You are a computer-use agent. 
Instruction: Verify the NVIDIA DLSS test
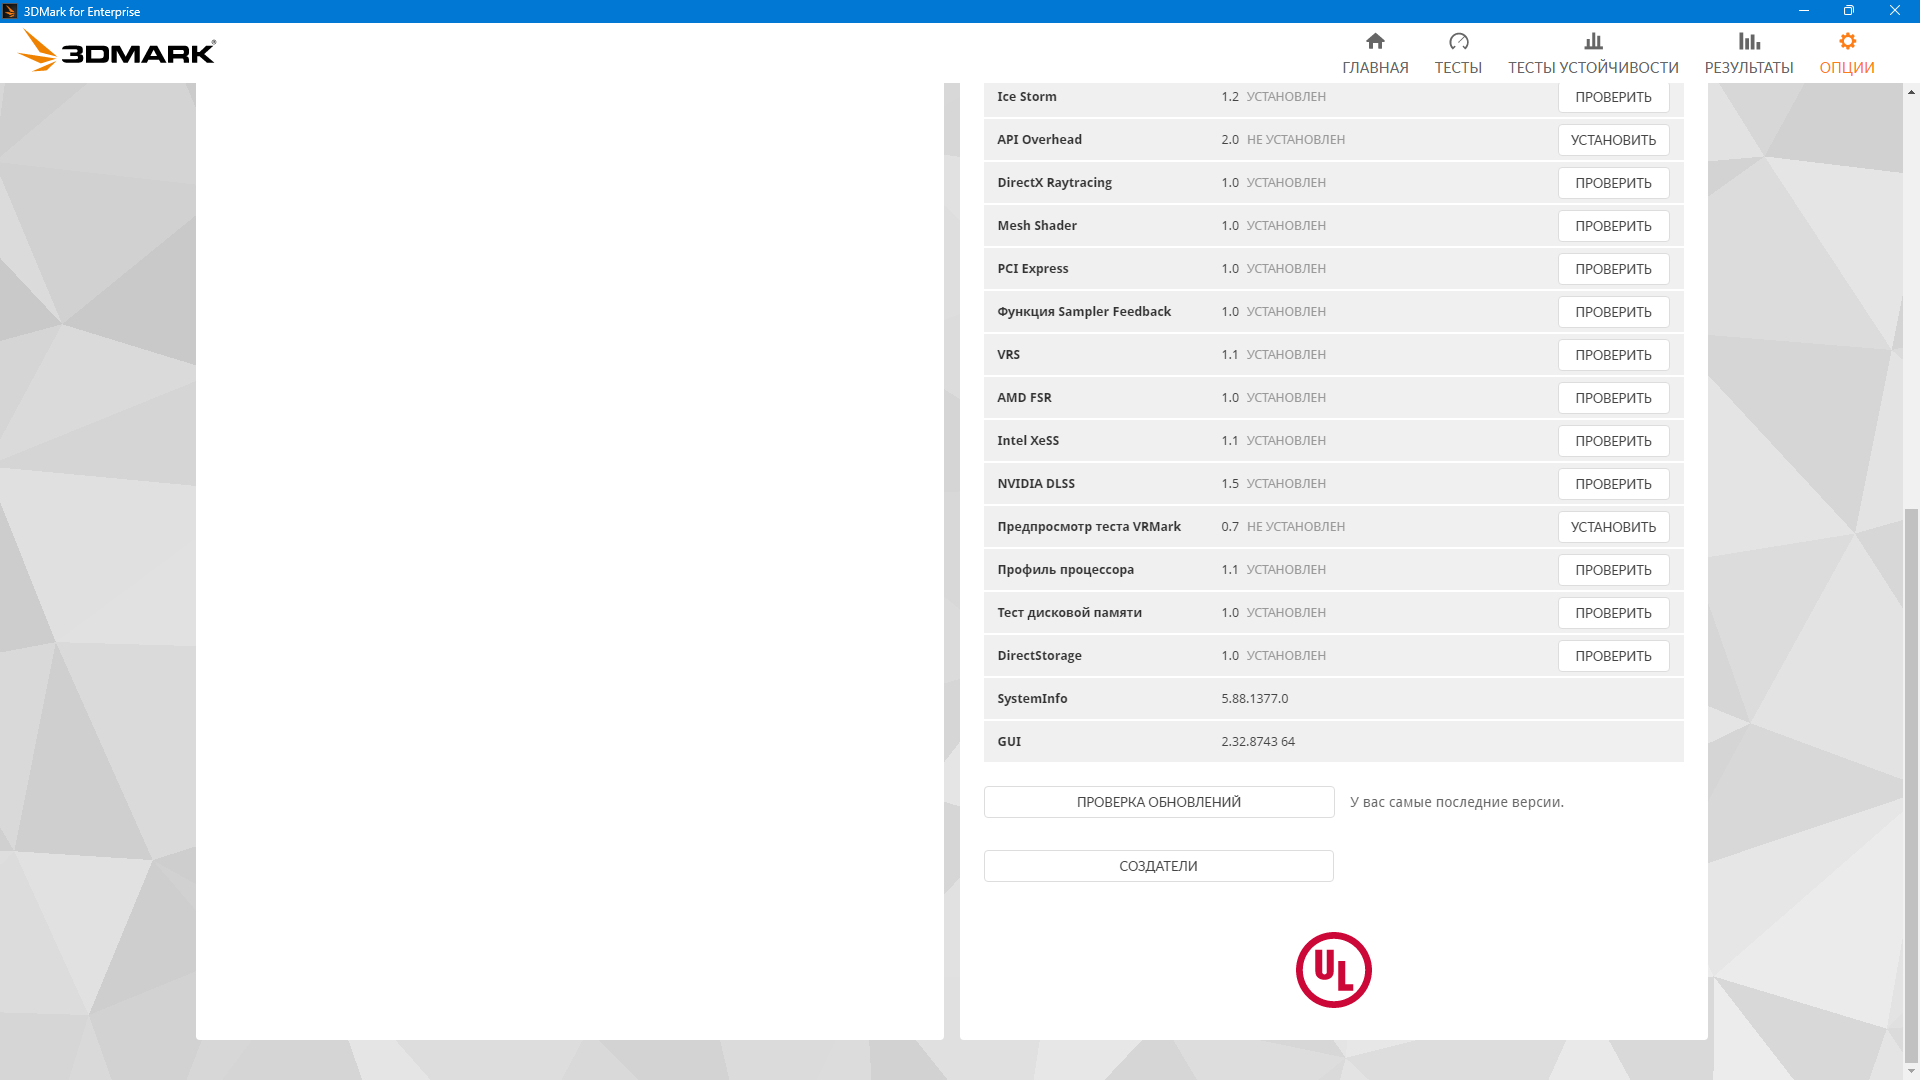[1613, 484]
